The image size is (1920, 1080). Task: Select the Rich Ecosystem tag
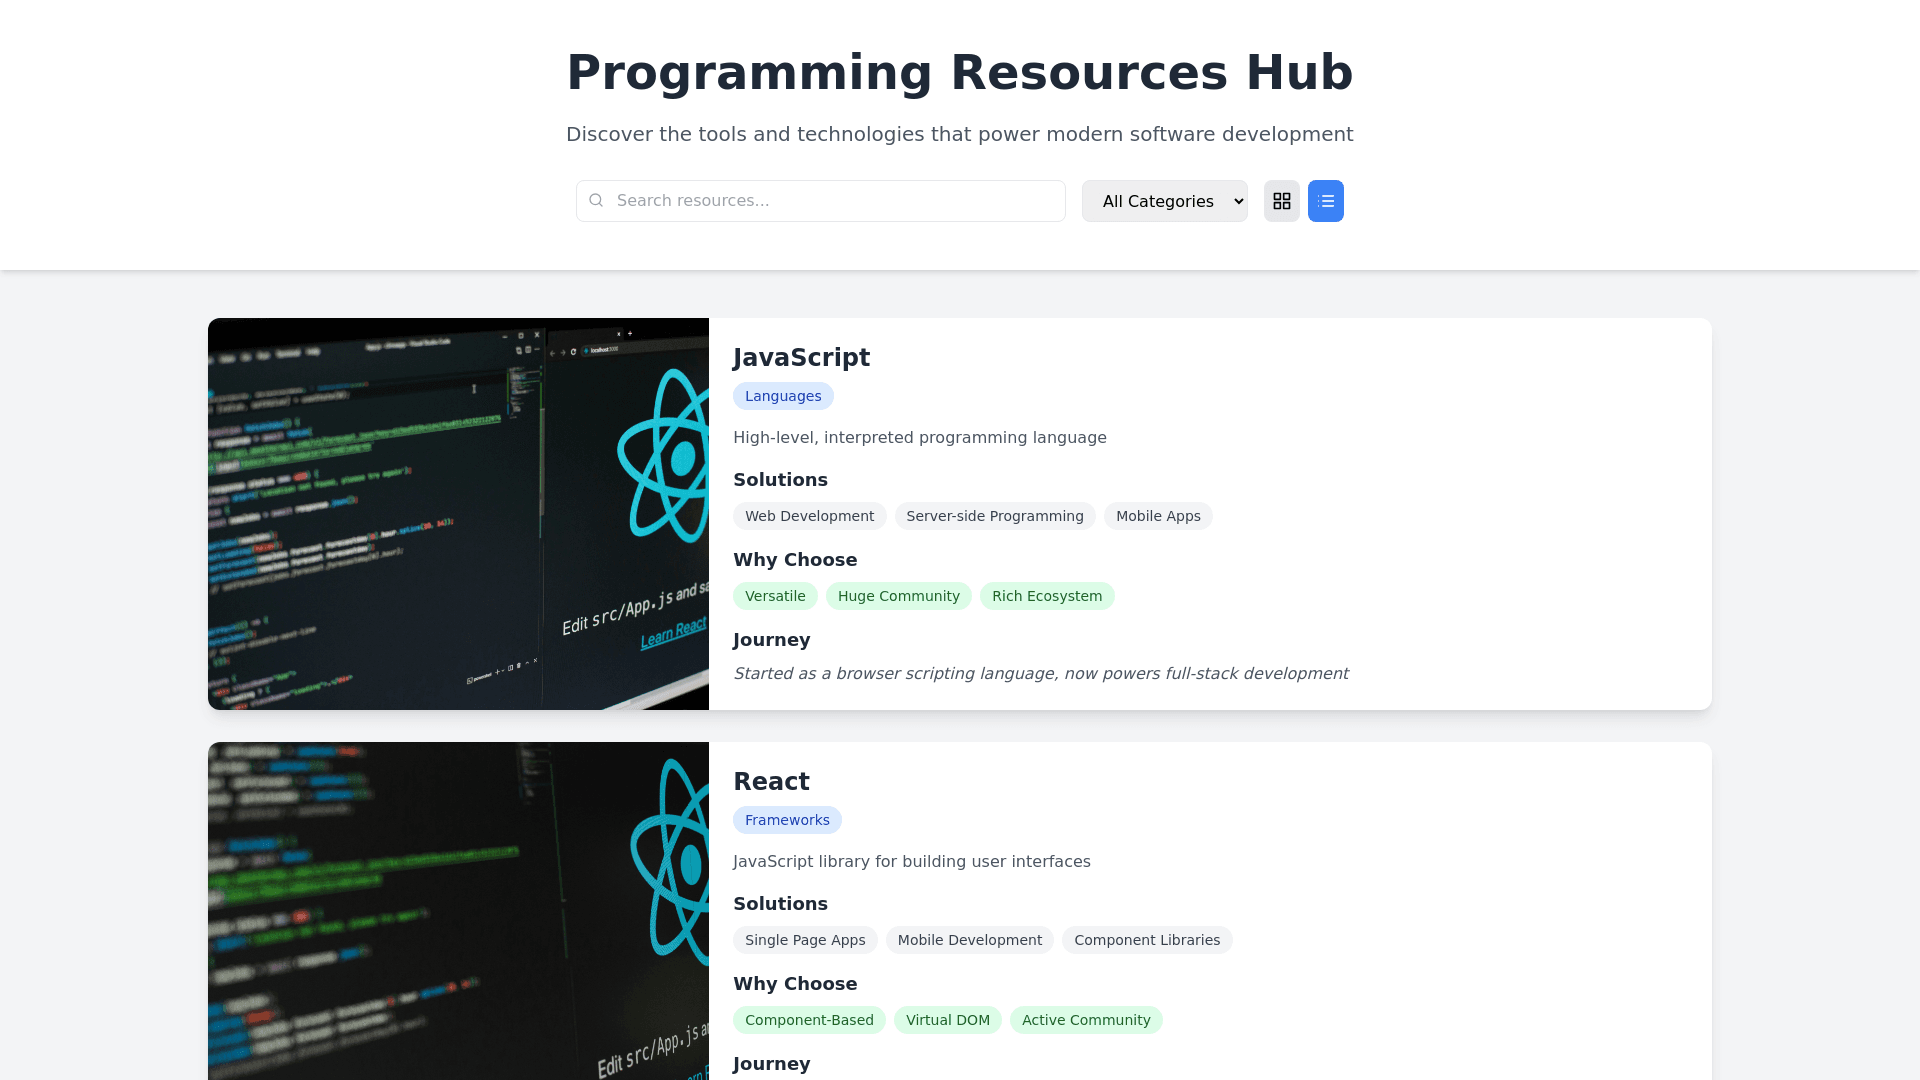point(1046,596)
